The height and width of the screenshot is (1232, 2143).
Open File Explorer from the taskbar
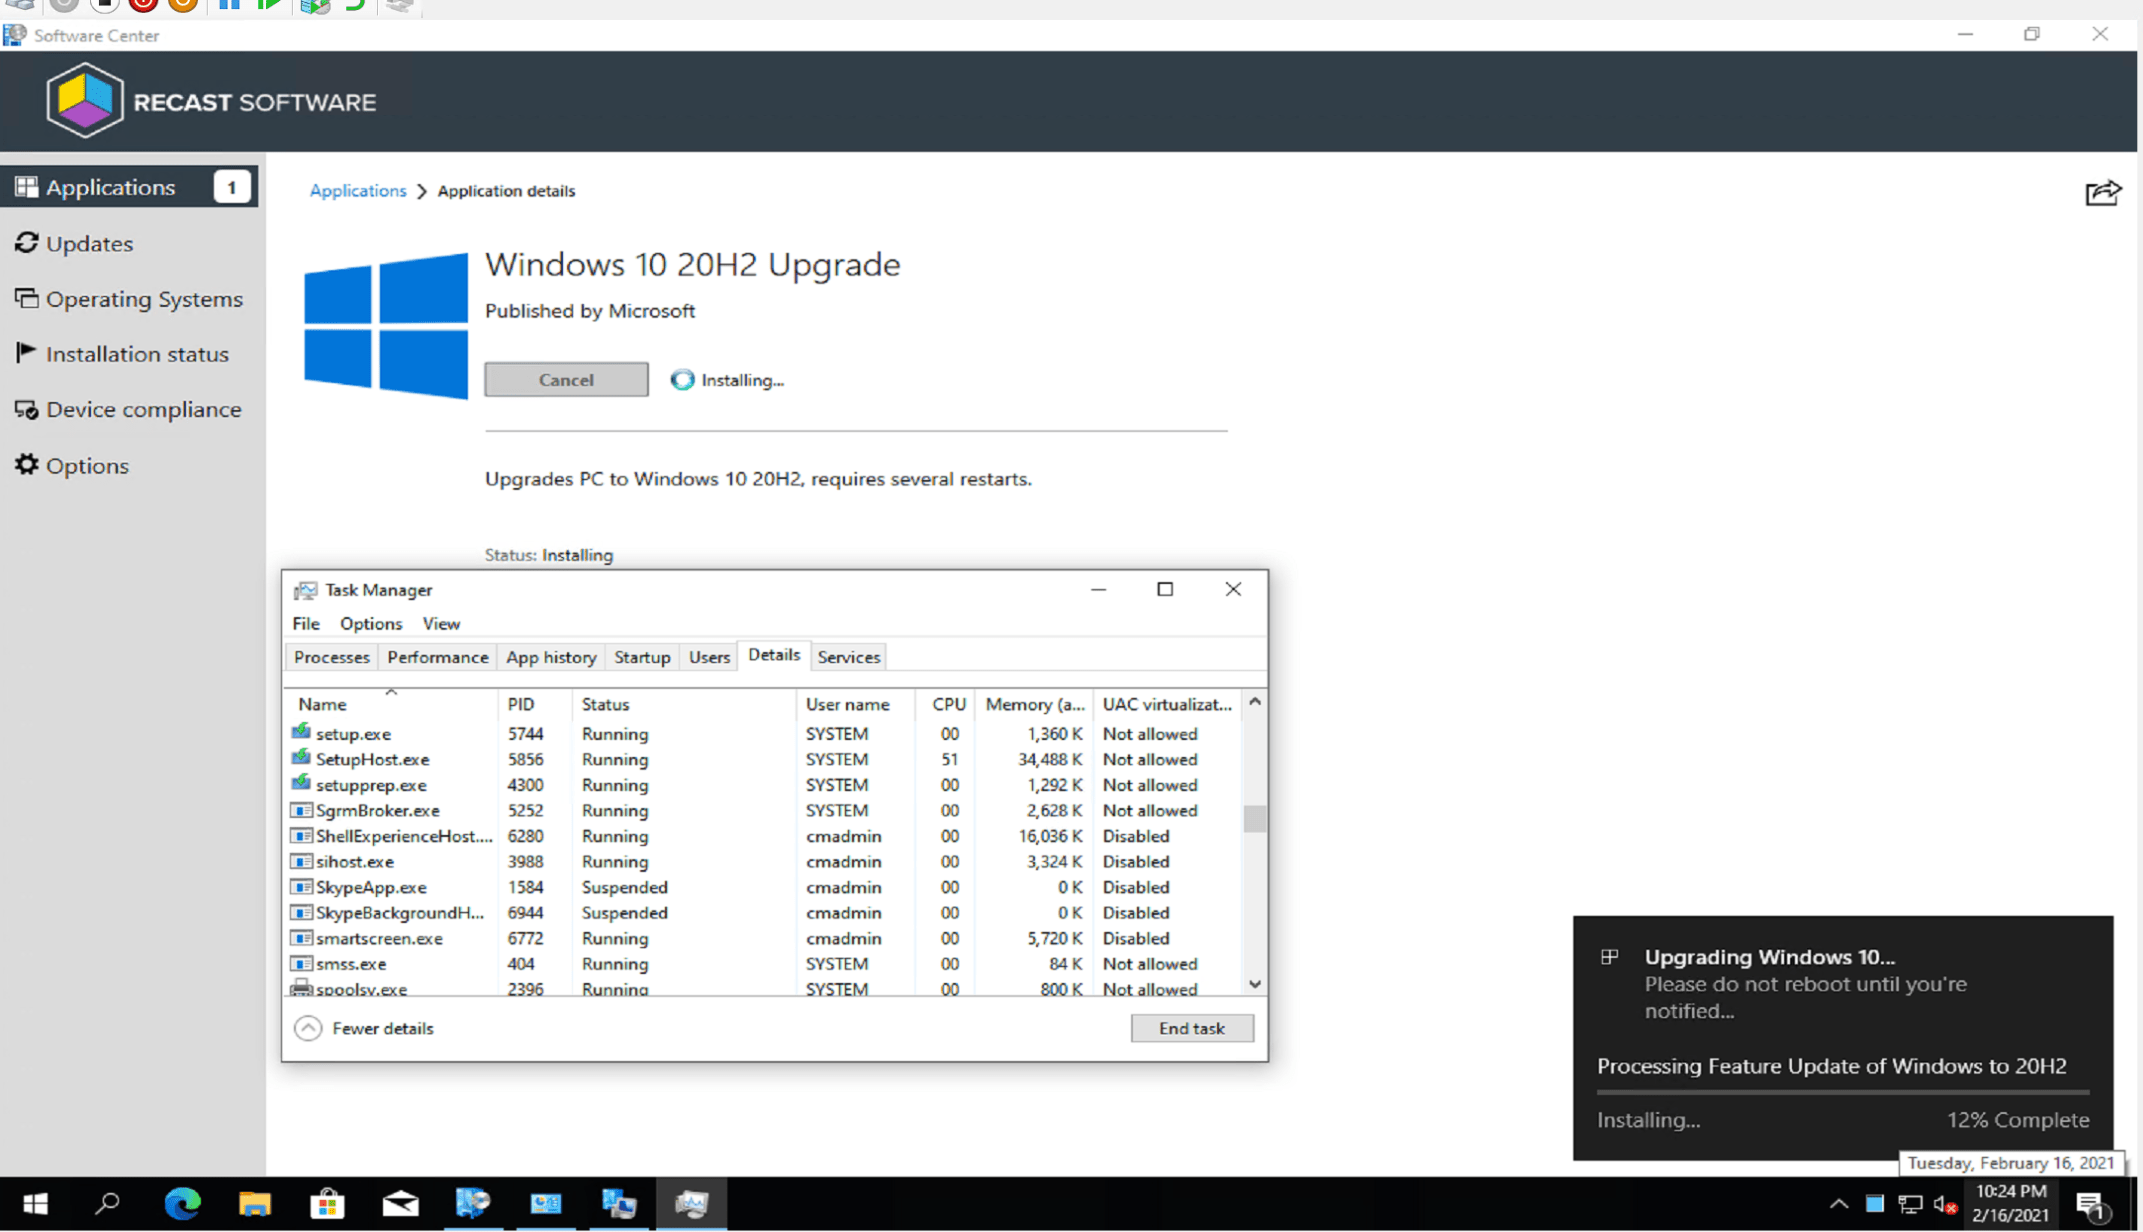point(254,1203)
